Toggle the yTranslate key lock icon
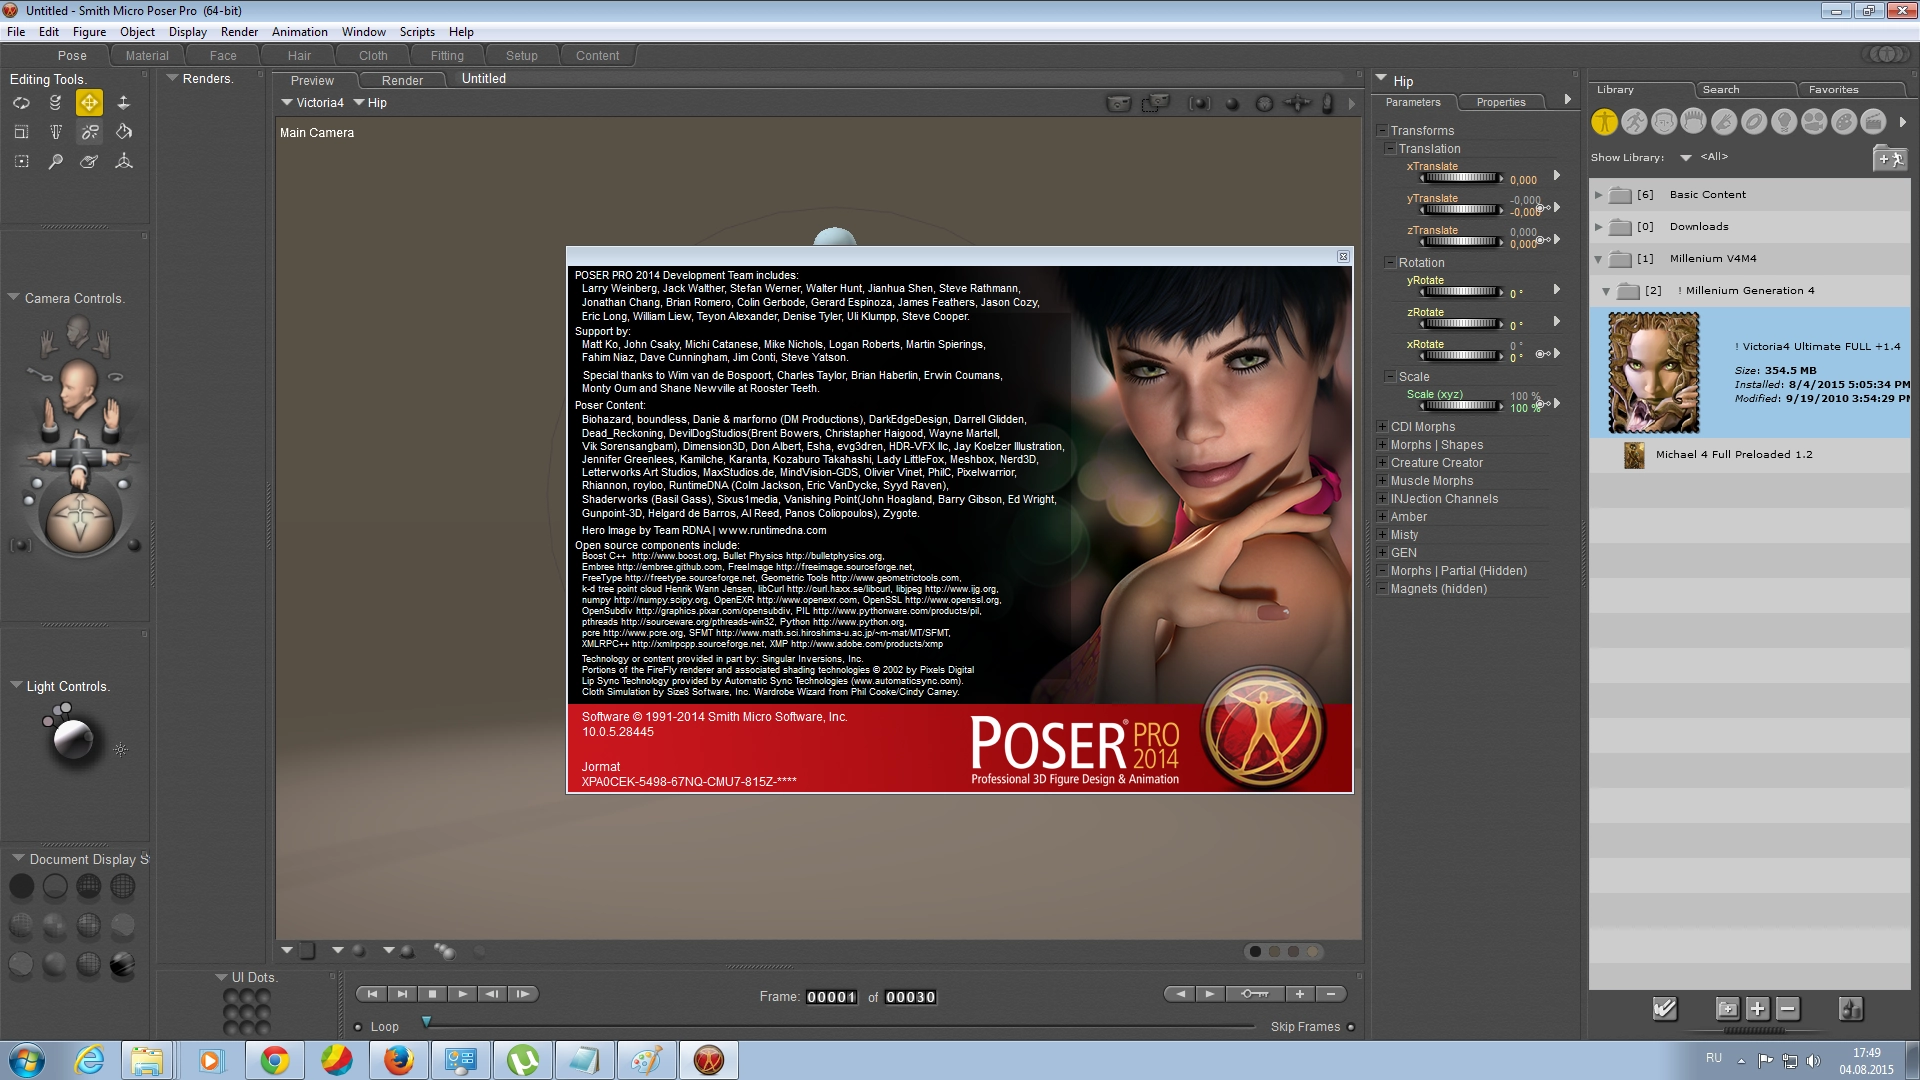This screenshot has width=1920, height=1080. click(x=1542, y=208)
